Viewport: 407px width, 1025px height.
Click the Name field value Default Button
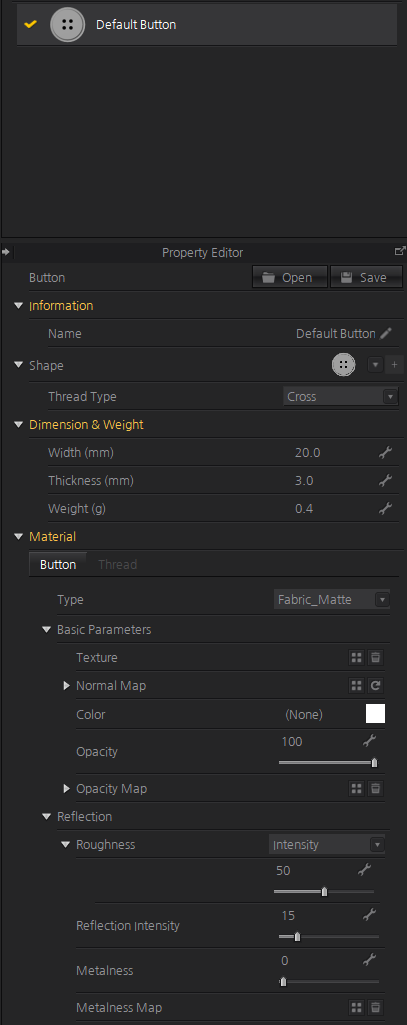(336, 333)
